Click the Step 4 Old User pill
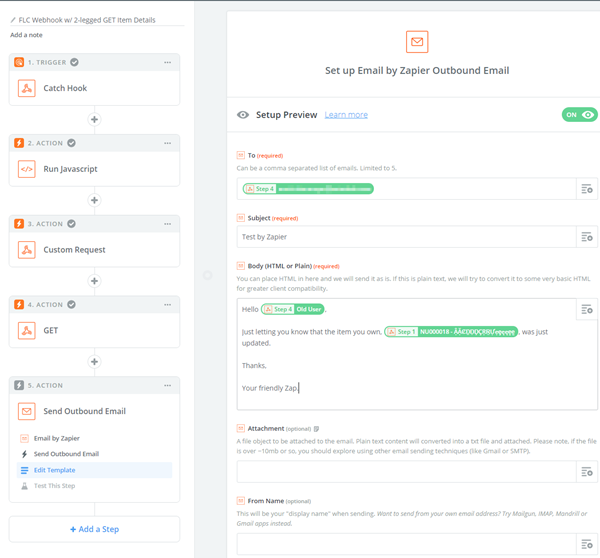 tap(293, 309)
